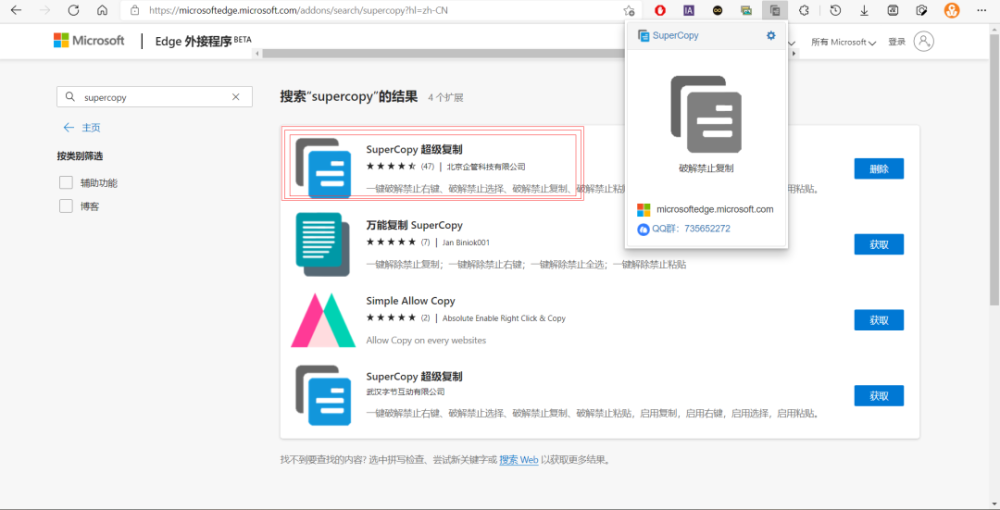This screenshot has width=1000, height=510.
Task: Open browser History clock icon
Action: point(835,10)
